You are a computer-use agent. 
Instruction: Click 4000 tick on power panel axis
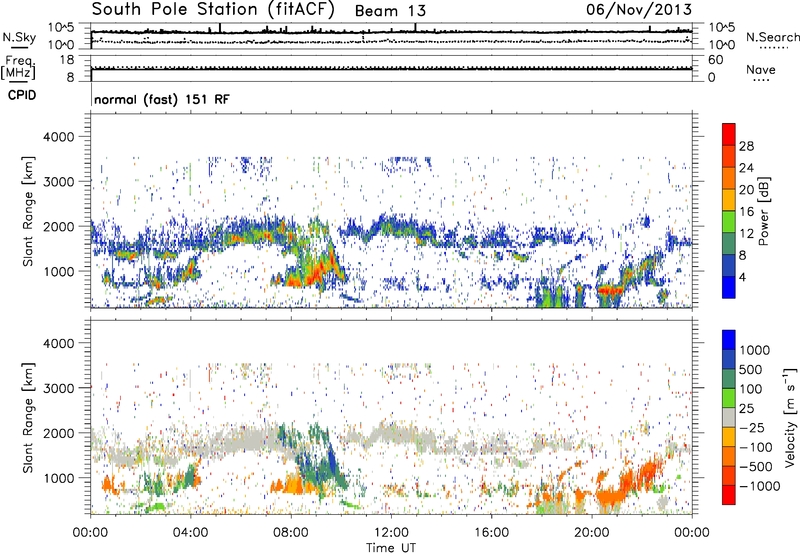click(x=58, y=137)
